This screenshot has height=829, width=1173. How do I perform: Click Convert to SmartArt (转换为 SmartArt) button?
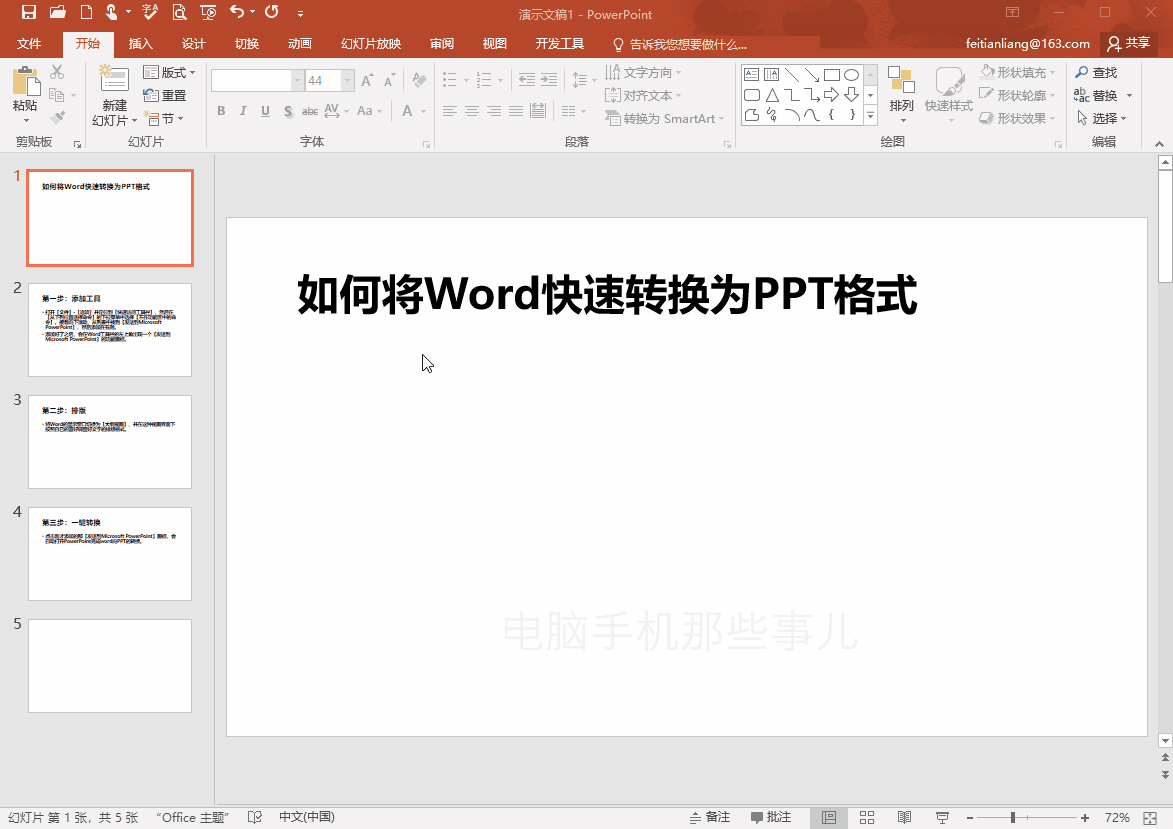point(664,118)
